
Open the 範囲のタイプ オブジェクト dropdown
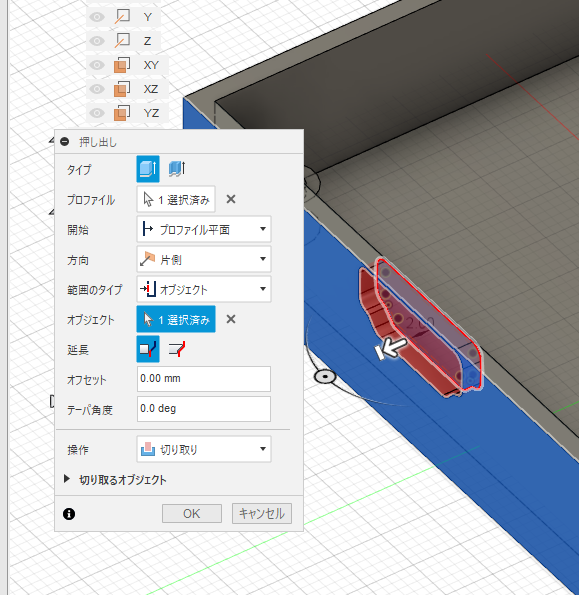(204, 289)
